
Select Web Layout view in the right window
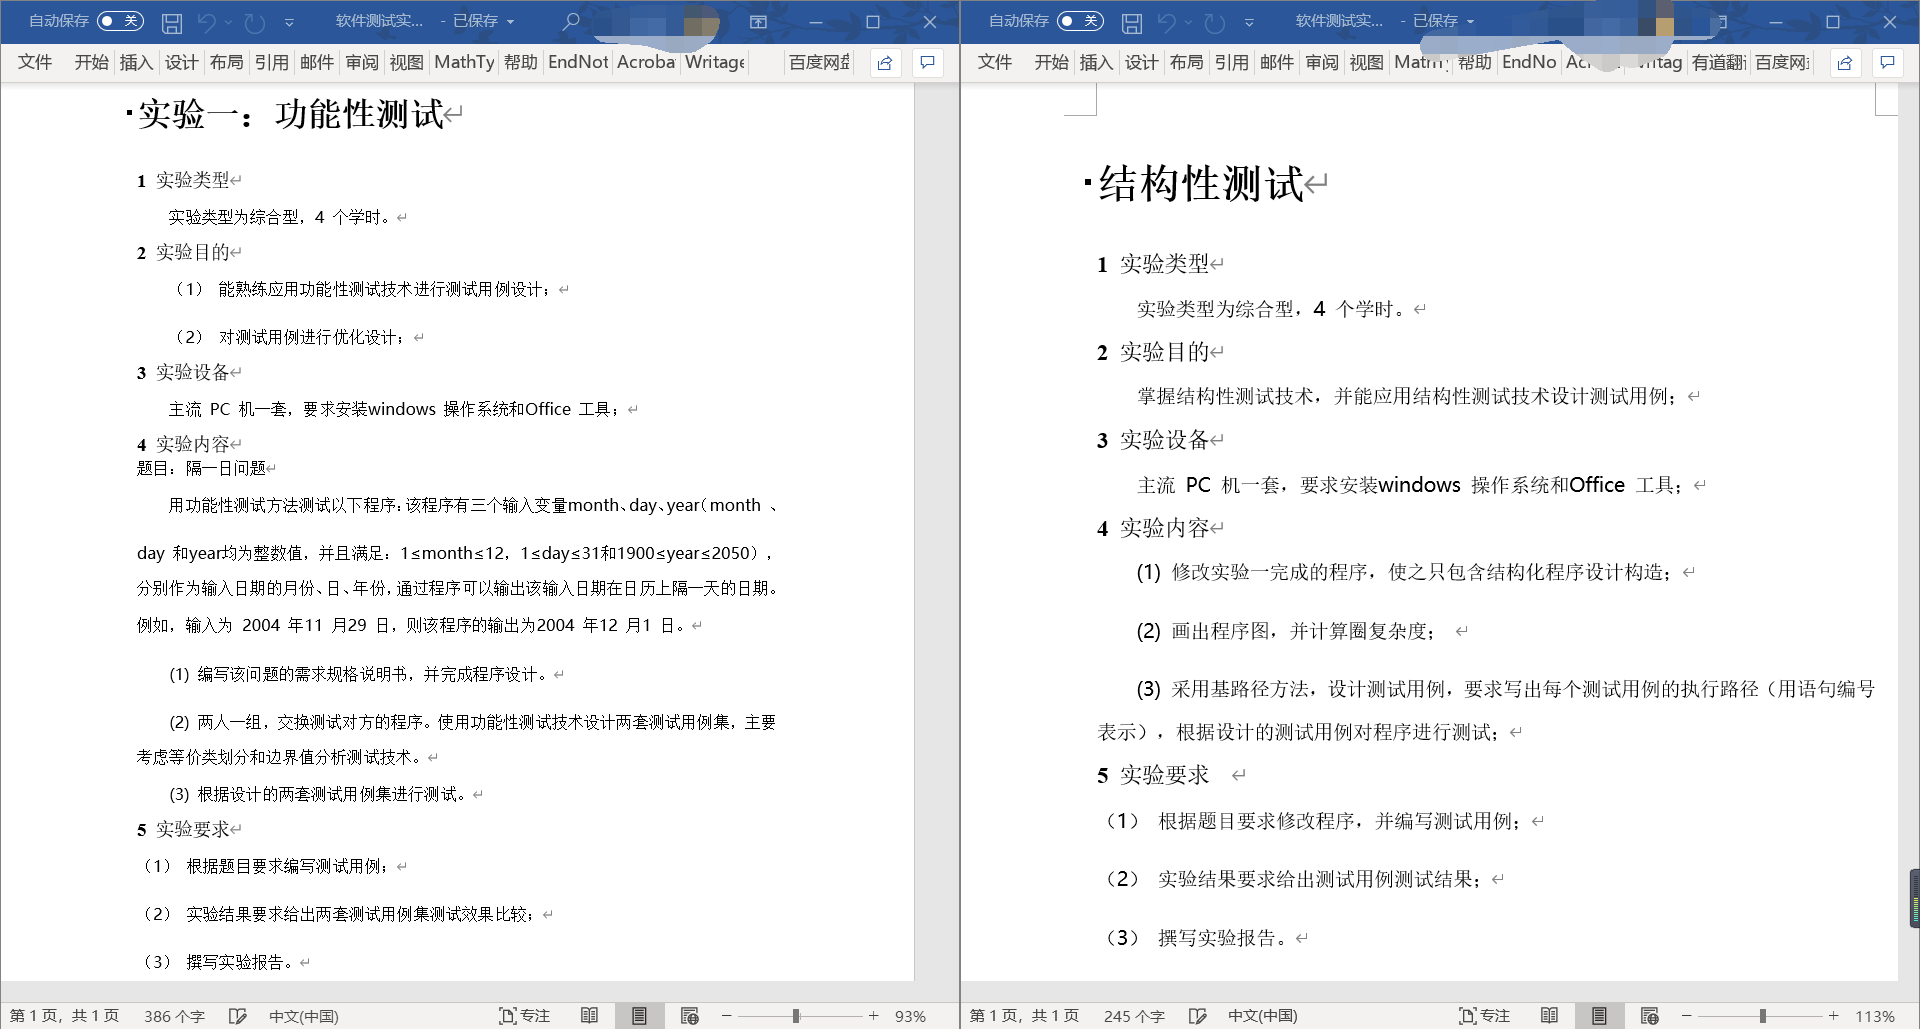[x=1650, y=1016]
